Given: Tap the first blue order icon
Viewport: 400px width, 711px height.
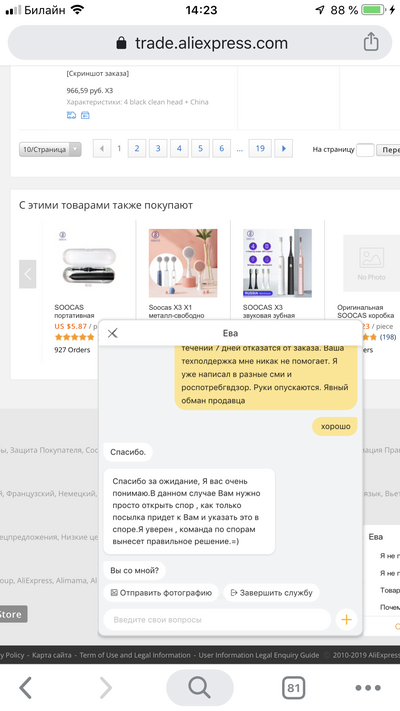Looking at the screenshot, I should [x=71, y=115].
